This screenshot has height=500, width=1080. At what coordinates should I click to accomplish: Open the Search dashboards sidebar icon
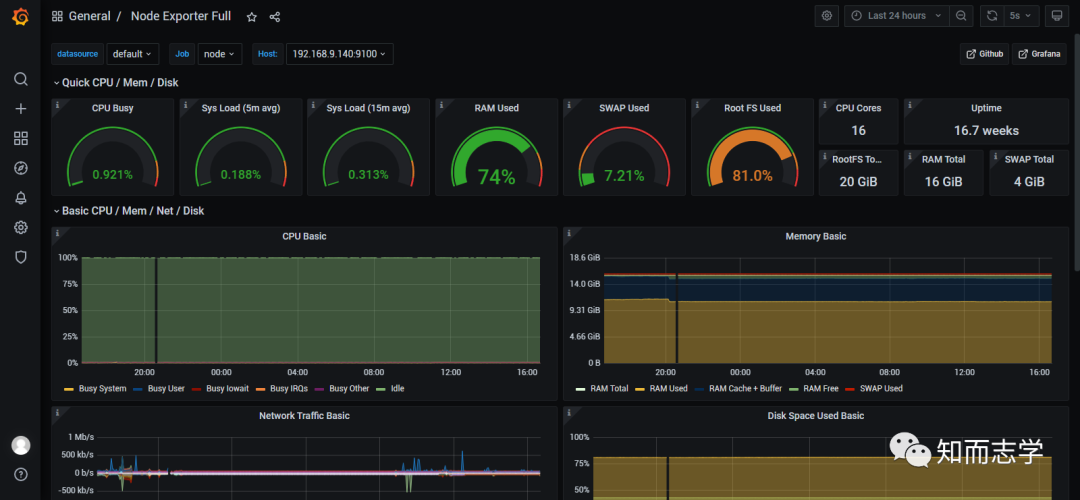[x=21, y=79]
